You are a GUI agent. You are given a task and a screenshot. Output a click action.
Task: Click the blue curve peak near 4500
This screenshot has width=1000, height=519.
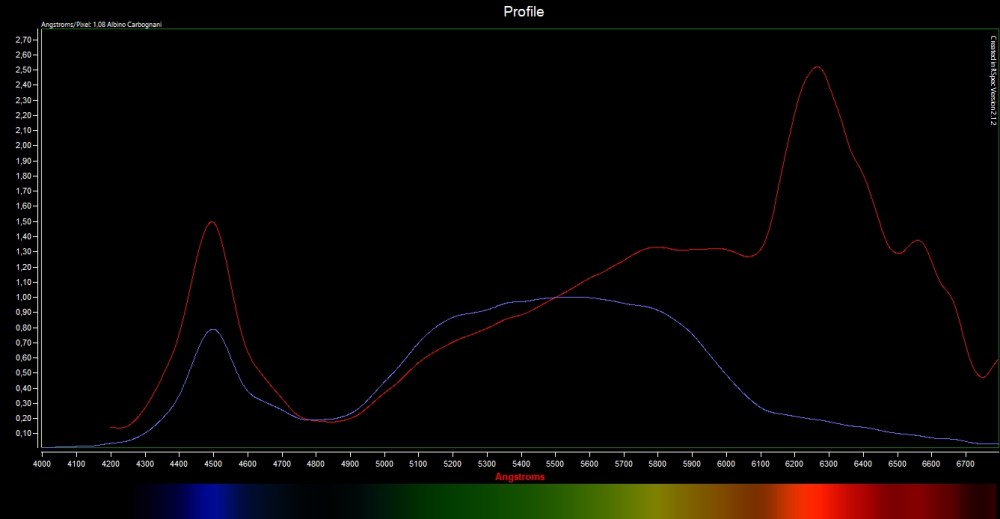(212, 329)
